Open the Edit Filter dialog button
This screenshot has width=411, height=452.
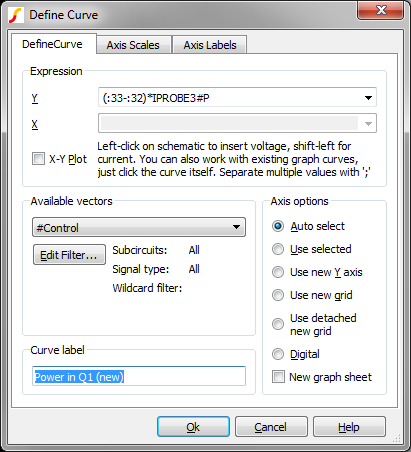(69, 255)
